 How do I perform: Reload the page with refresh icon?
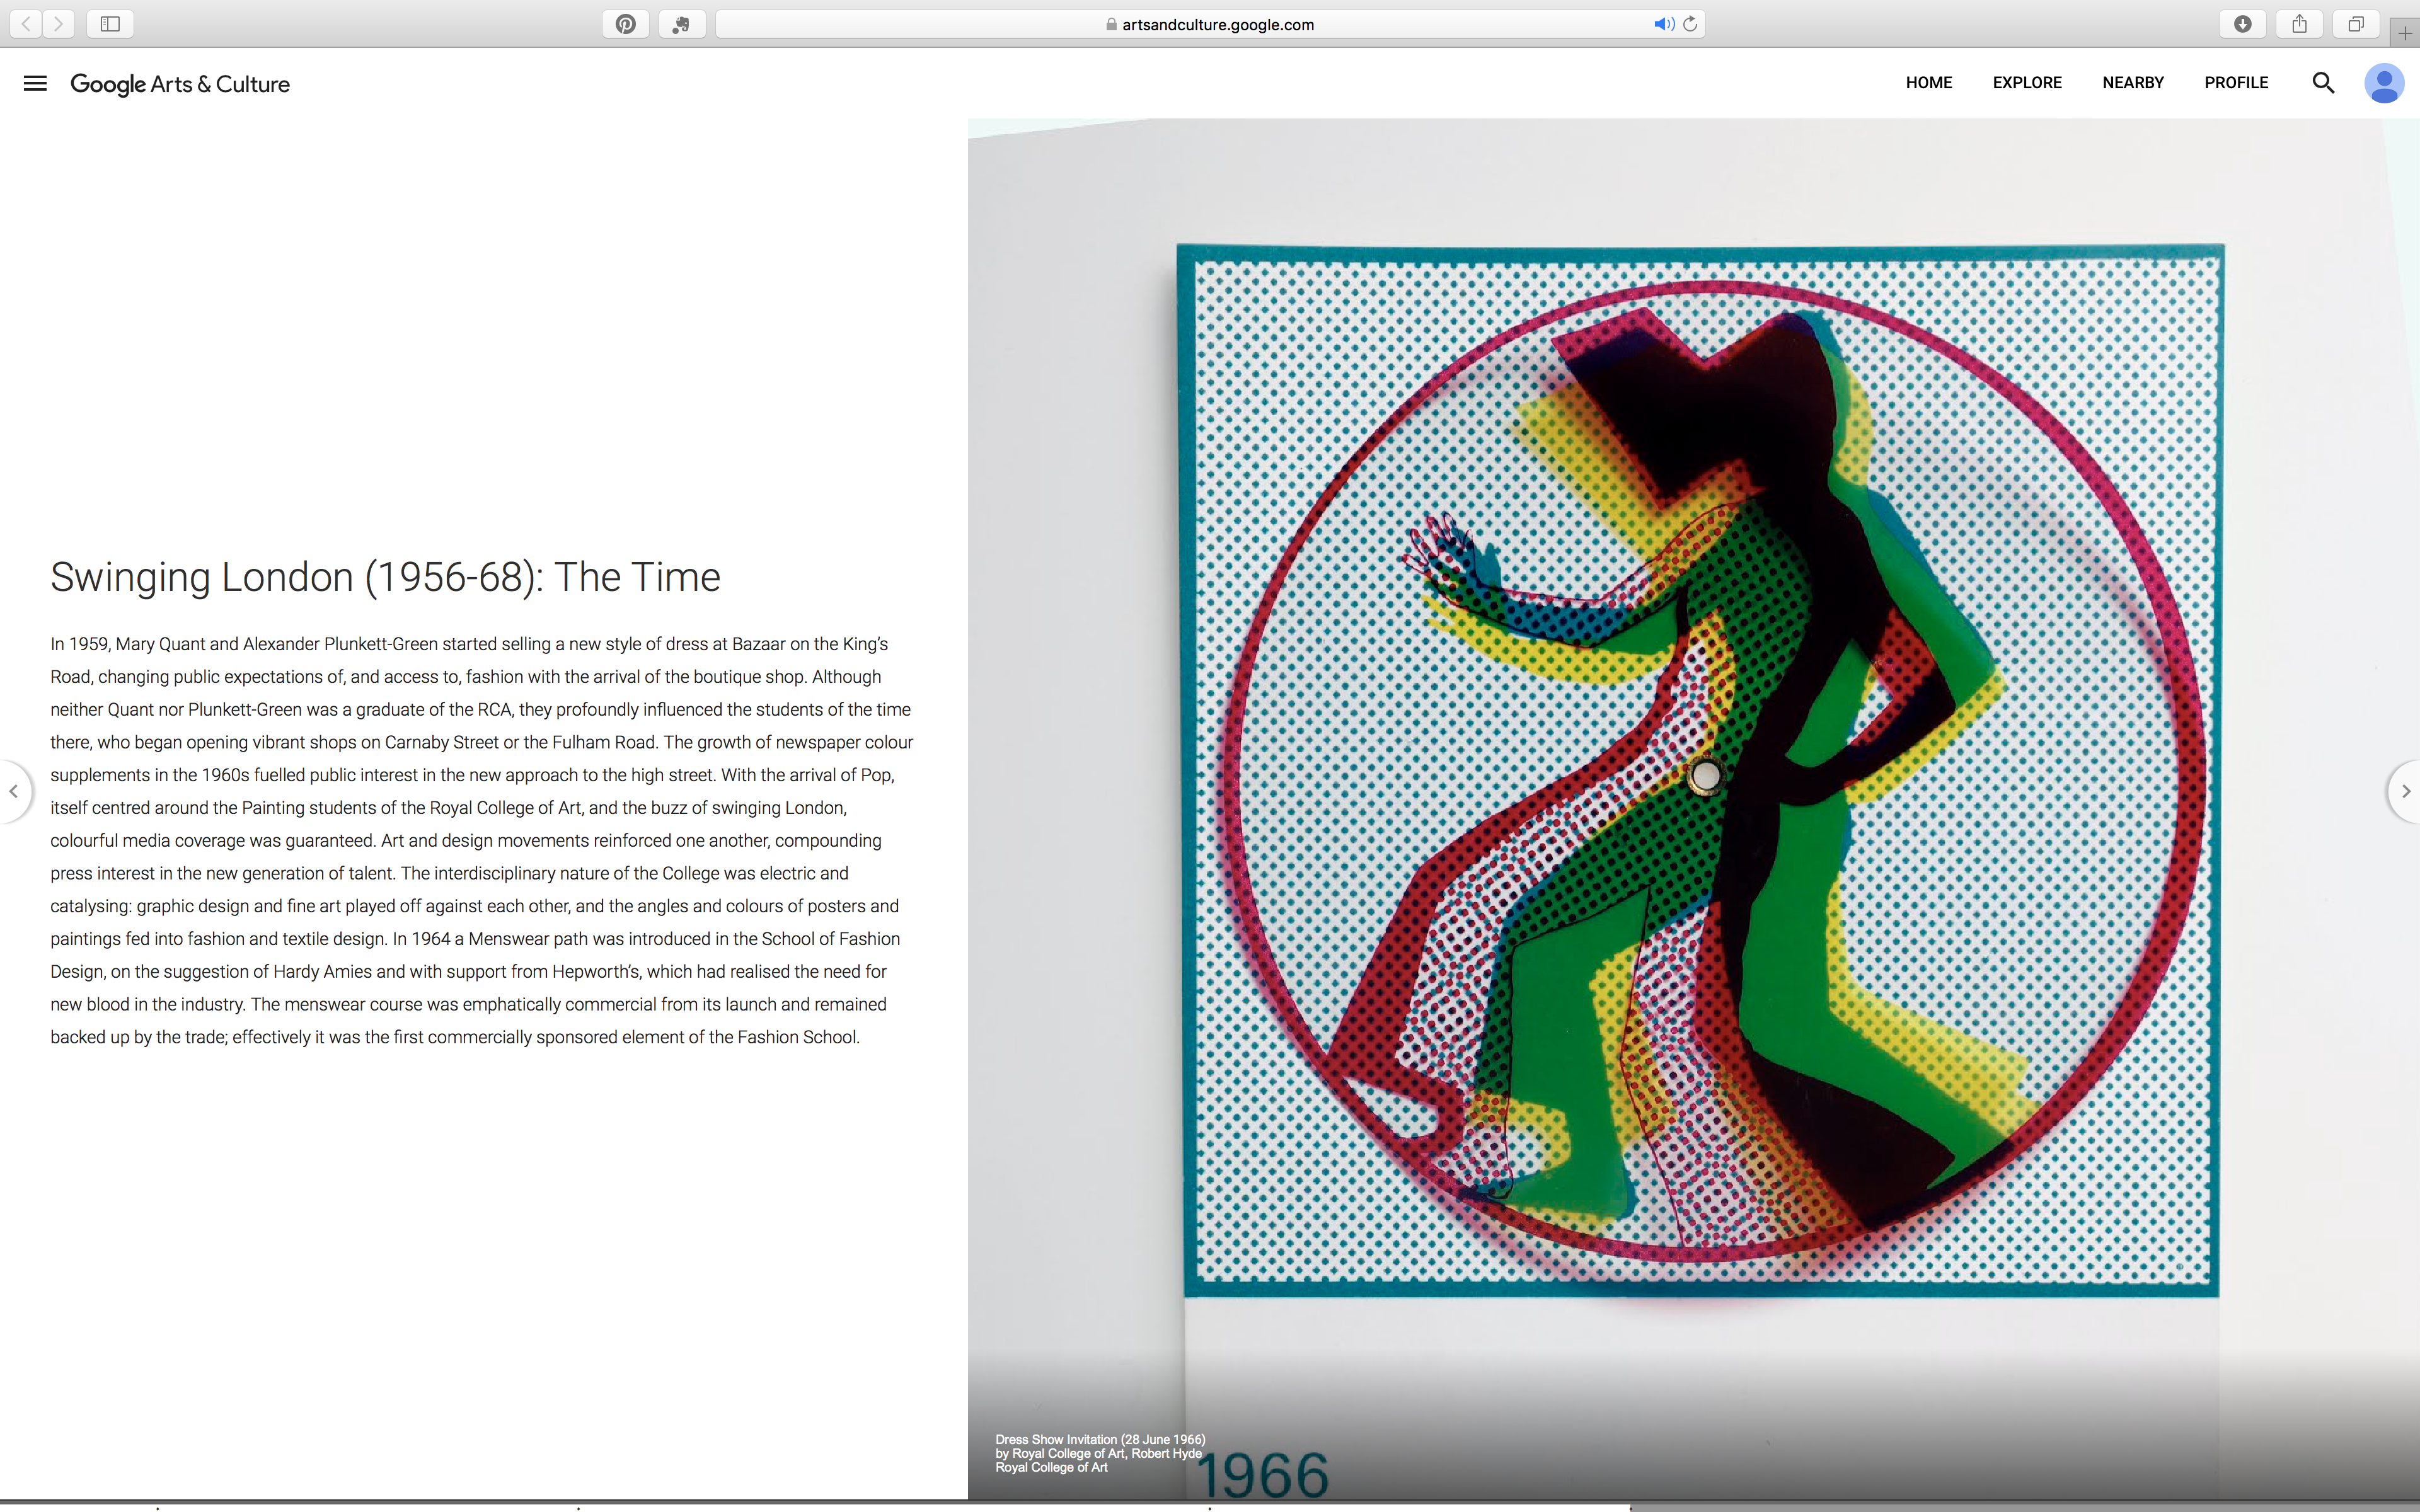pos(1690,24)
